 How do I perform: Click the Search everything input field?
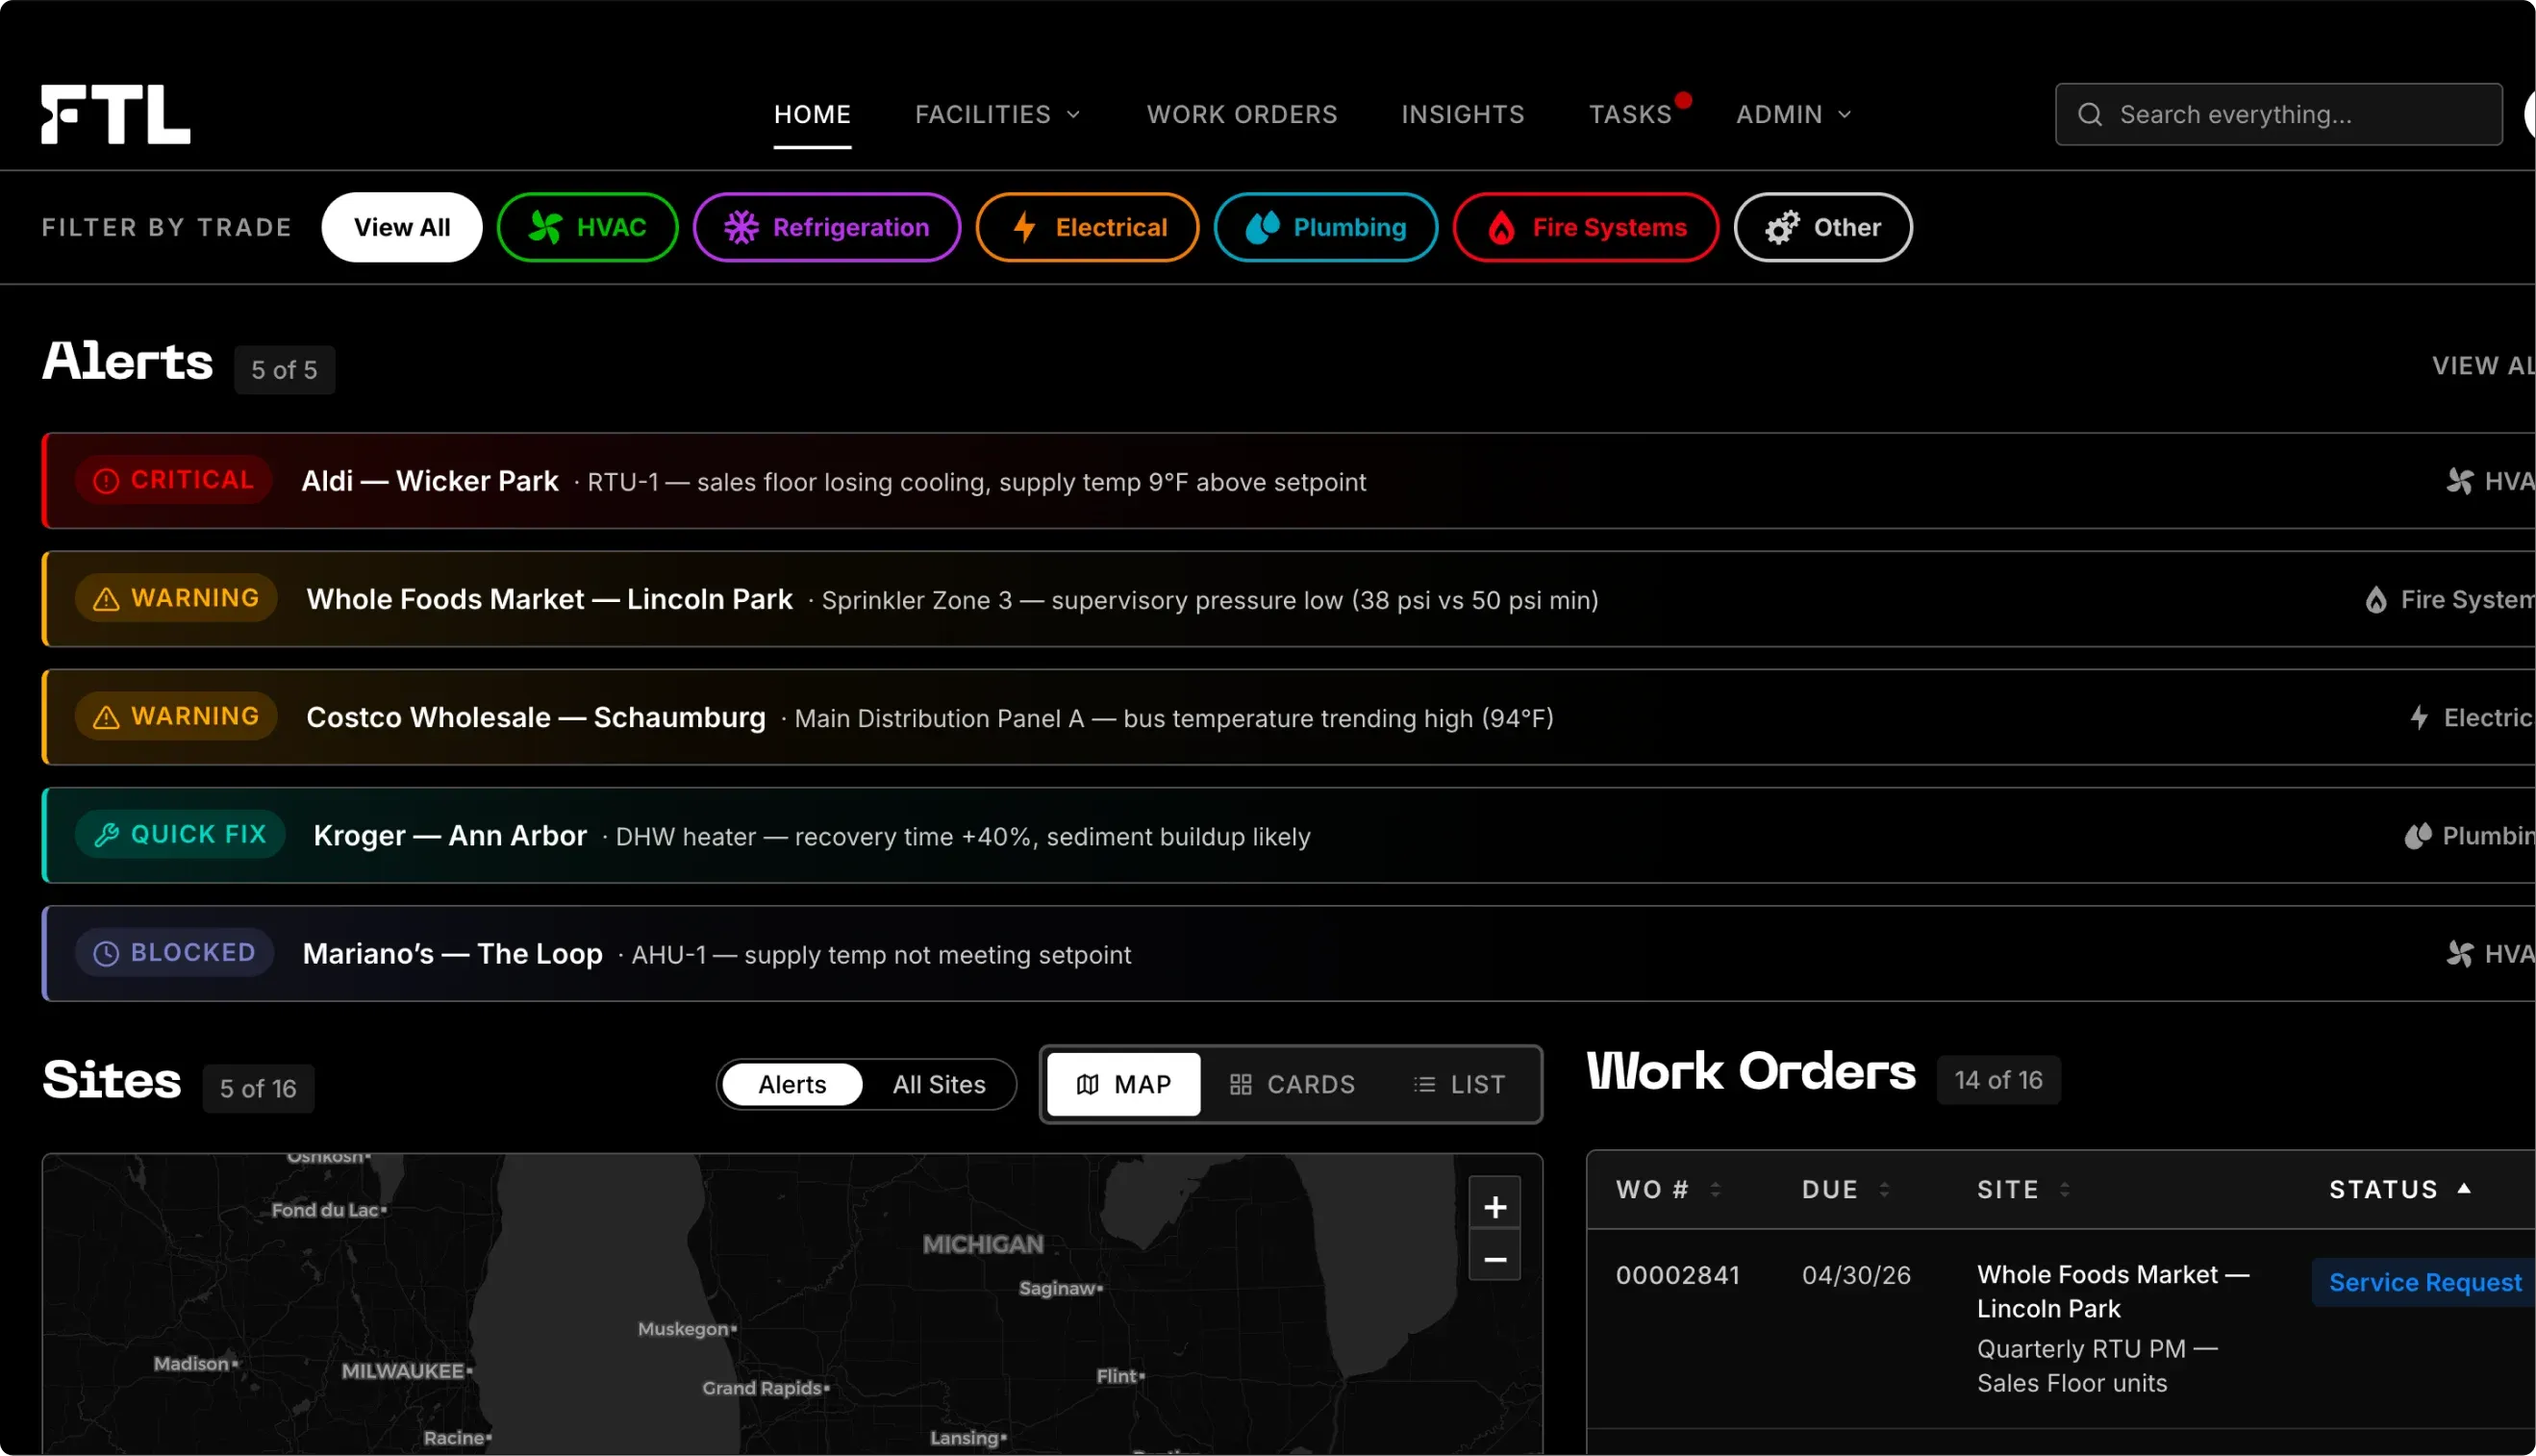click(2278, 115)
